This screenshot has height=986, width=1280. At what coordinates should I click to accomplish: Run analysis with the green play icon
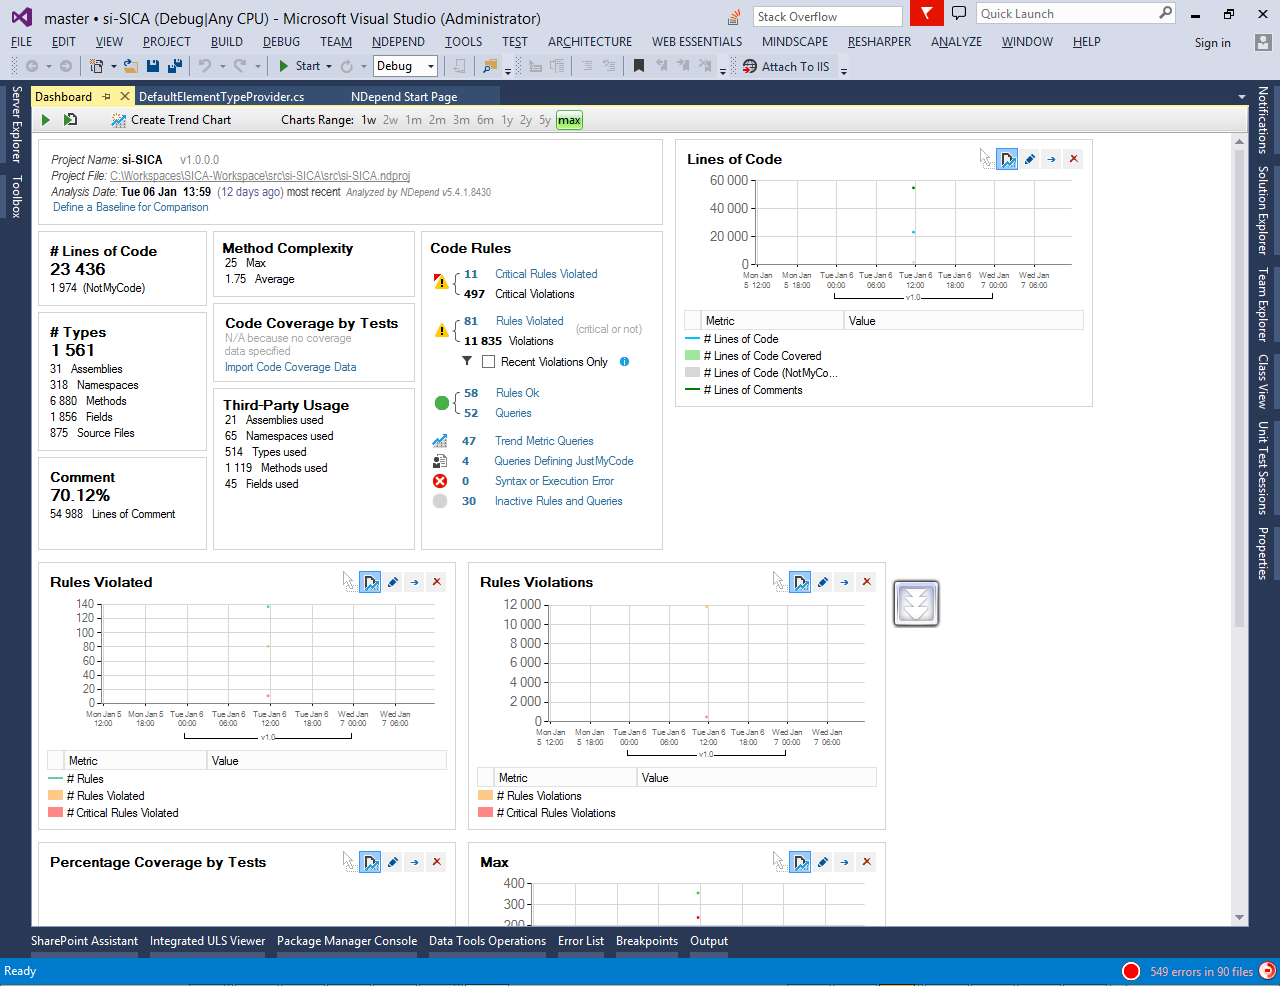[x=46, y=120]
